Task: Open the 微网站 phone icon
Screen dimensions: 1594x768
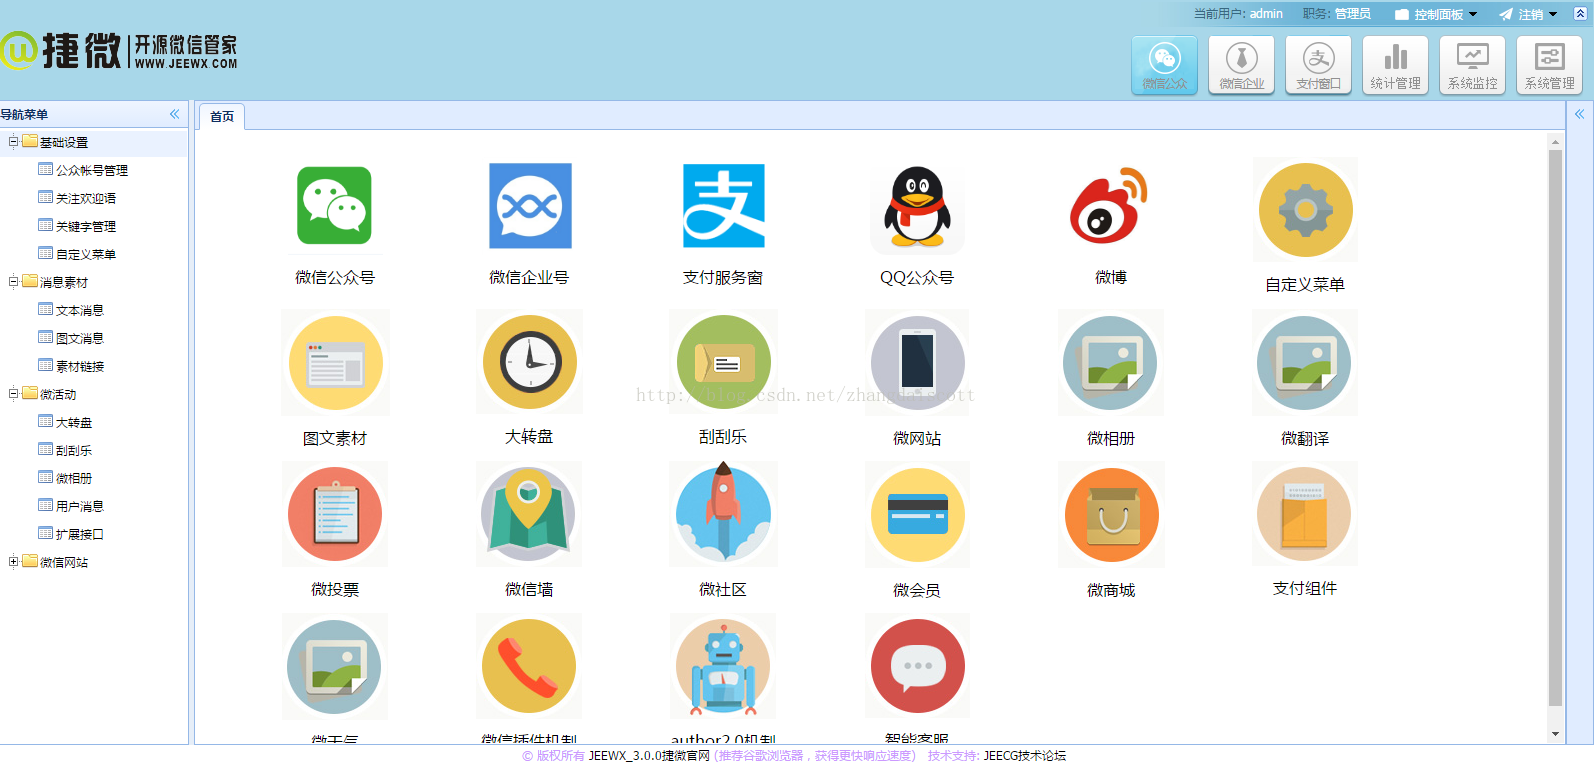Action: pyautogui.click(x=917, y=363)
